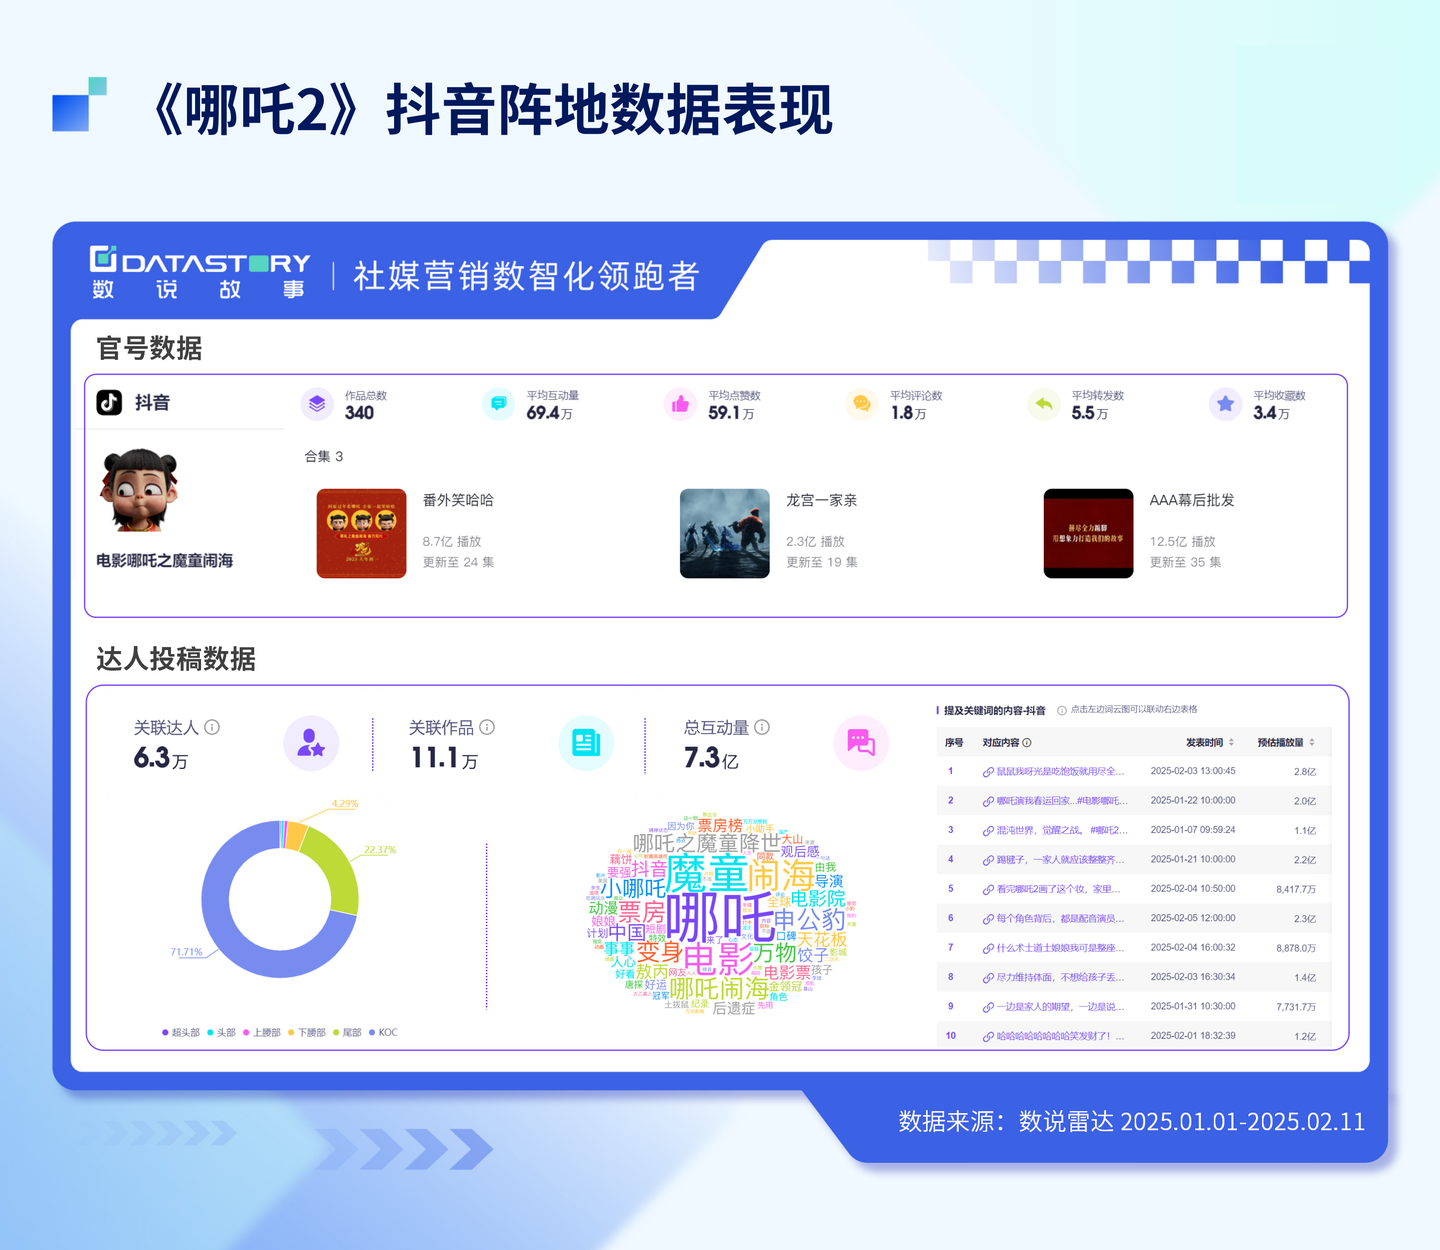Click info icon before 点击左边词云图 hint
Screen dimensions: 1440x1250
click(1062, 710)
